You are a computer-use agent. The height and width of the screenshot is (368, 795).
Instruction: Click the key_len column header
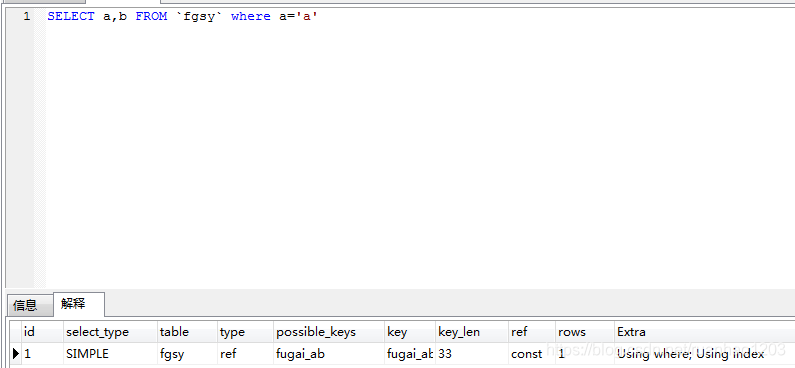click(472, 332)
